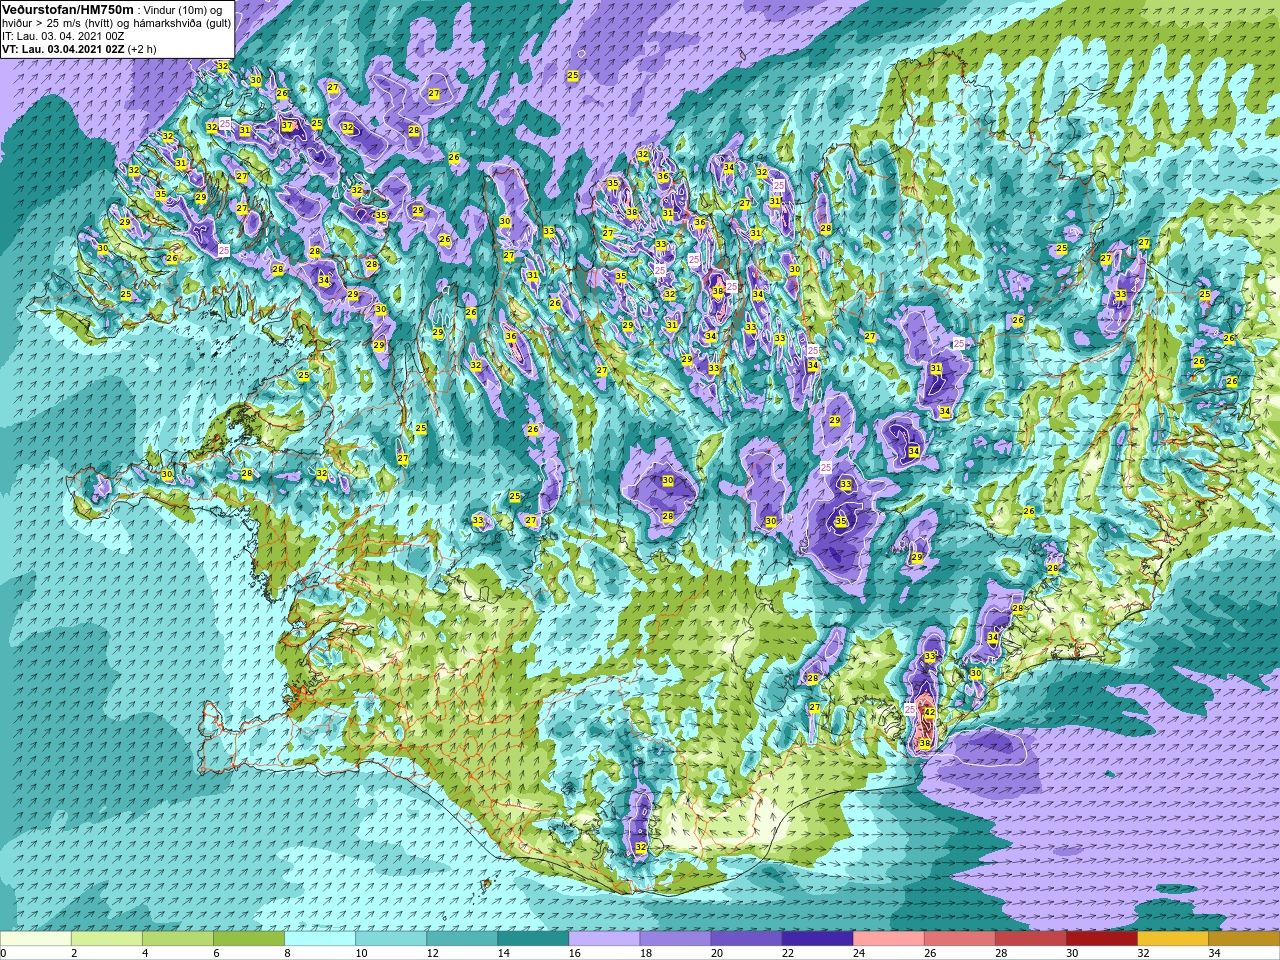The image size is (1280, 960).
Task: Select the yellow 32–34 legend swatch
Action: point(1172,939)
